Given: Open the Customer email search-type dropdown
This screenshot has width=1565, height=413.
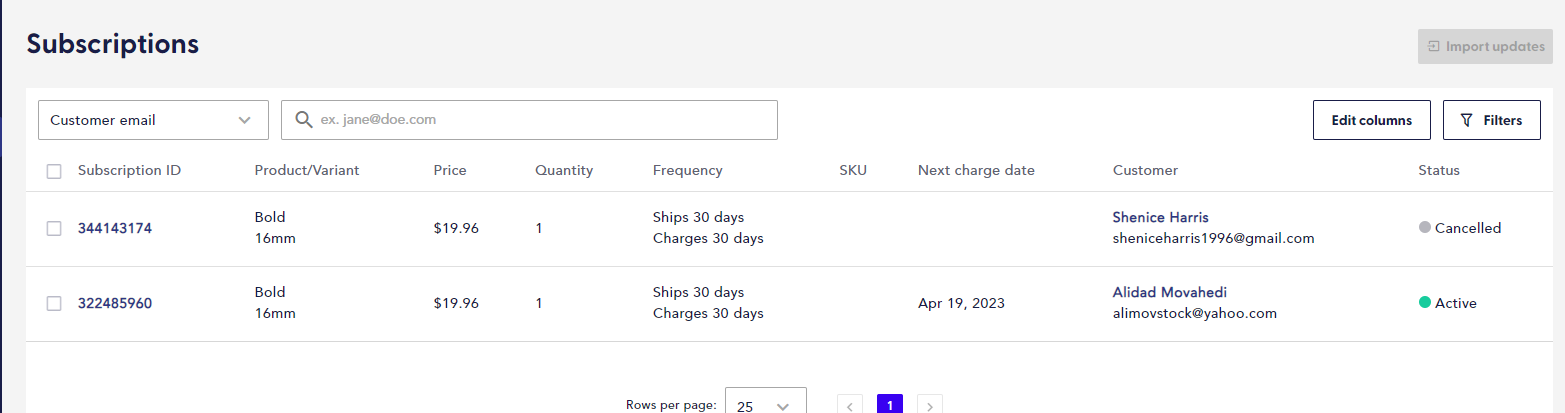Looking at the screenshot, I should click(153, 120).
